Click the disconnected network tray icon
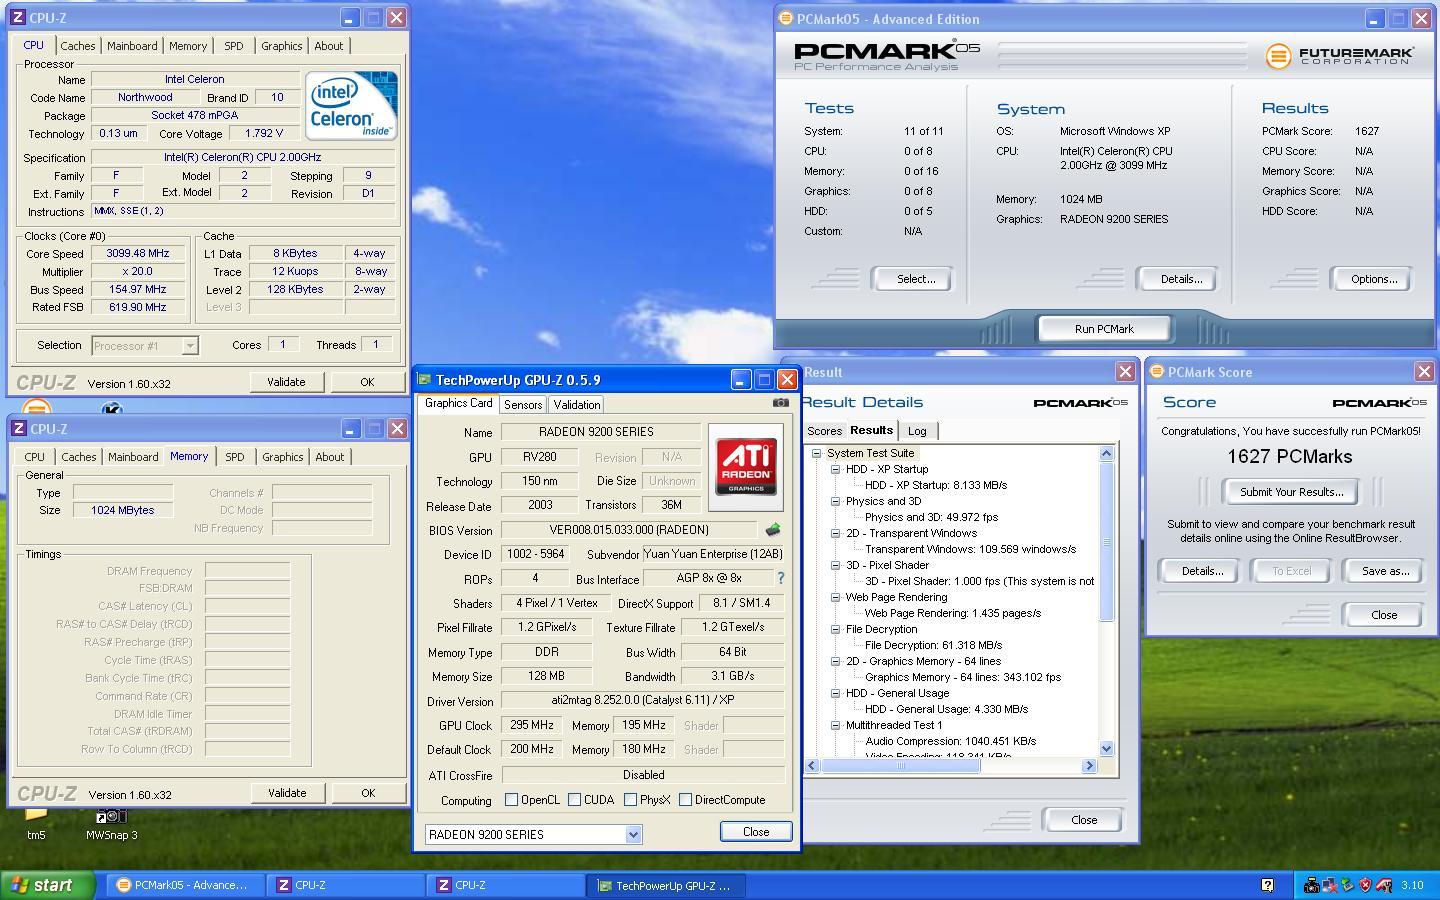 point(1329,885)
